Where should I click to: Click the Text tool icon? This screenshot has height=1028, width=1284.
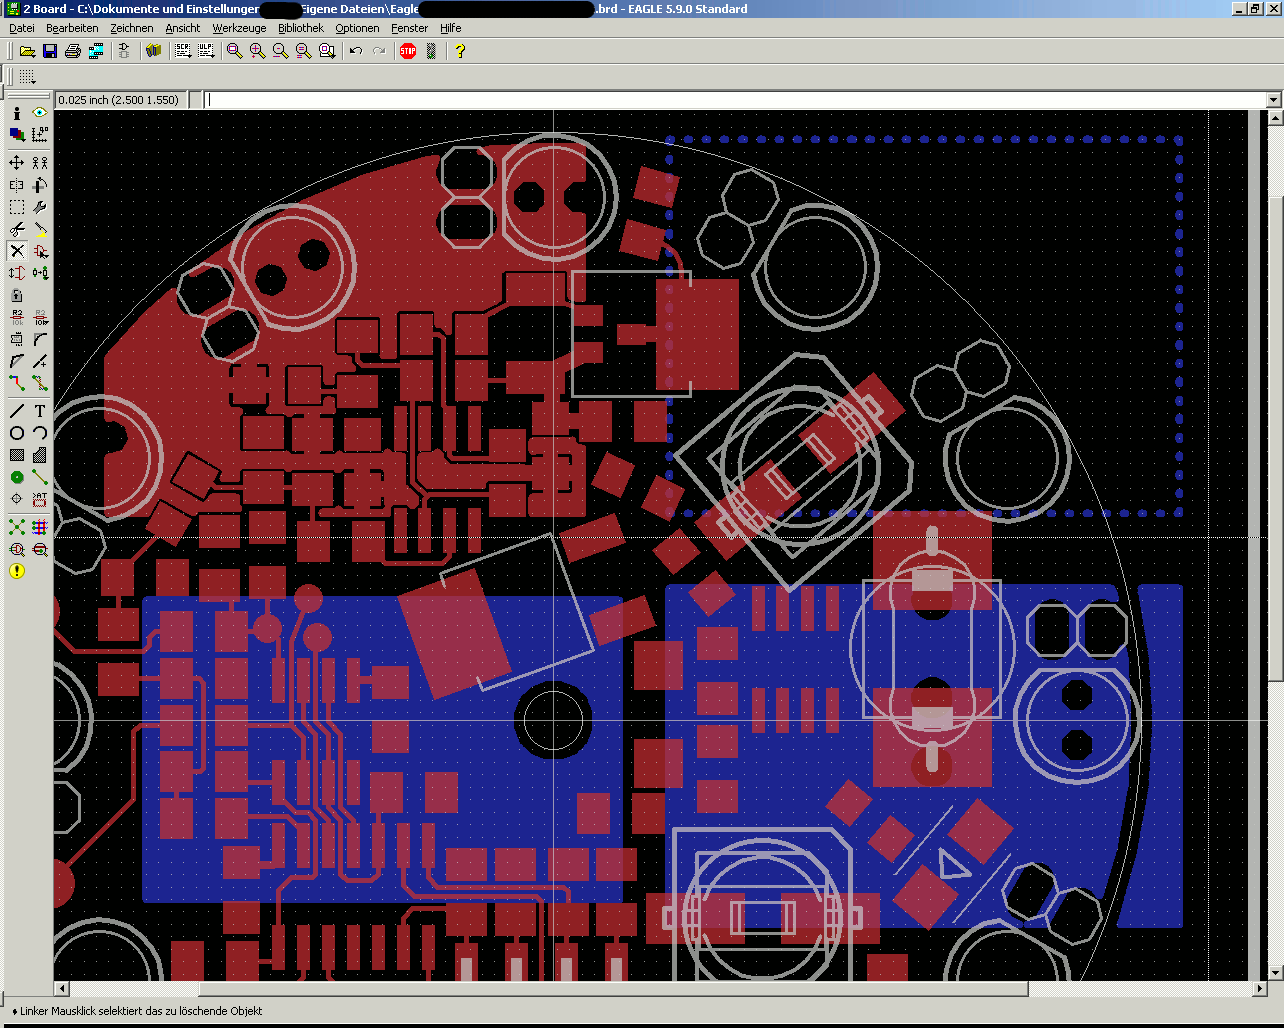click(40, 411)
